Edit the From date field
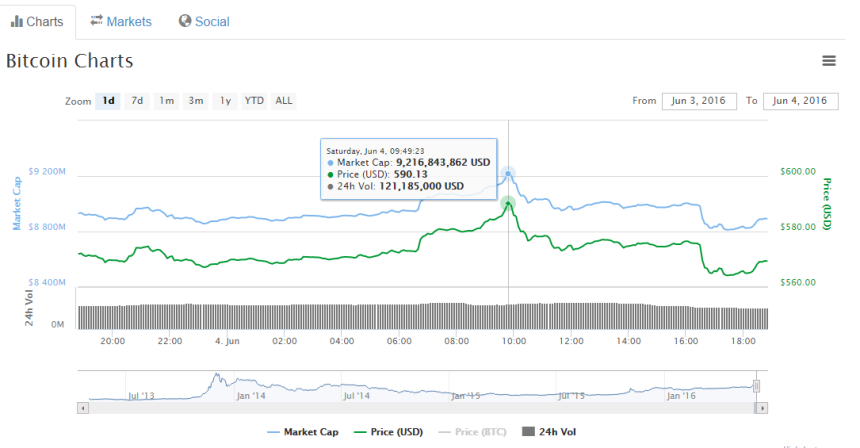This screenshot has width=860, height=448. tap(698, 101)
